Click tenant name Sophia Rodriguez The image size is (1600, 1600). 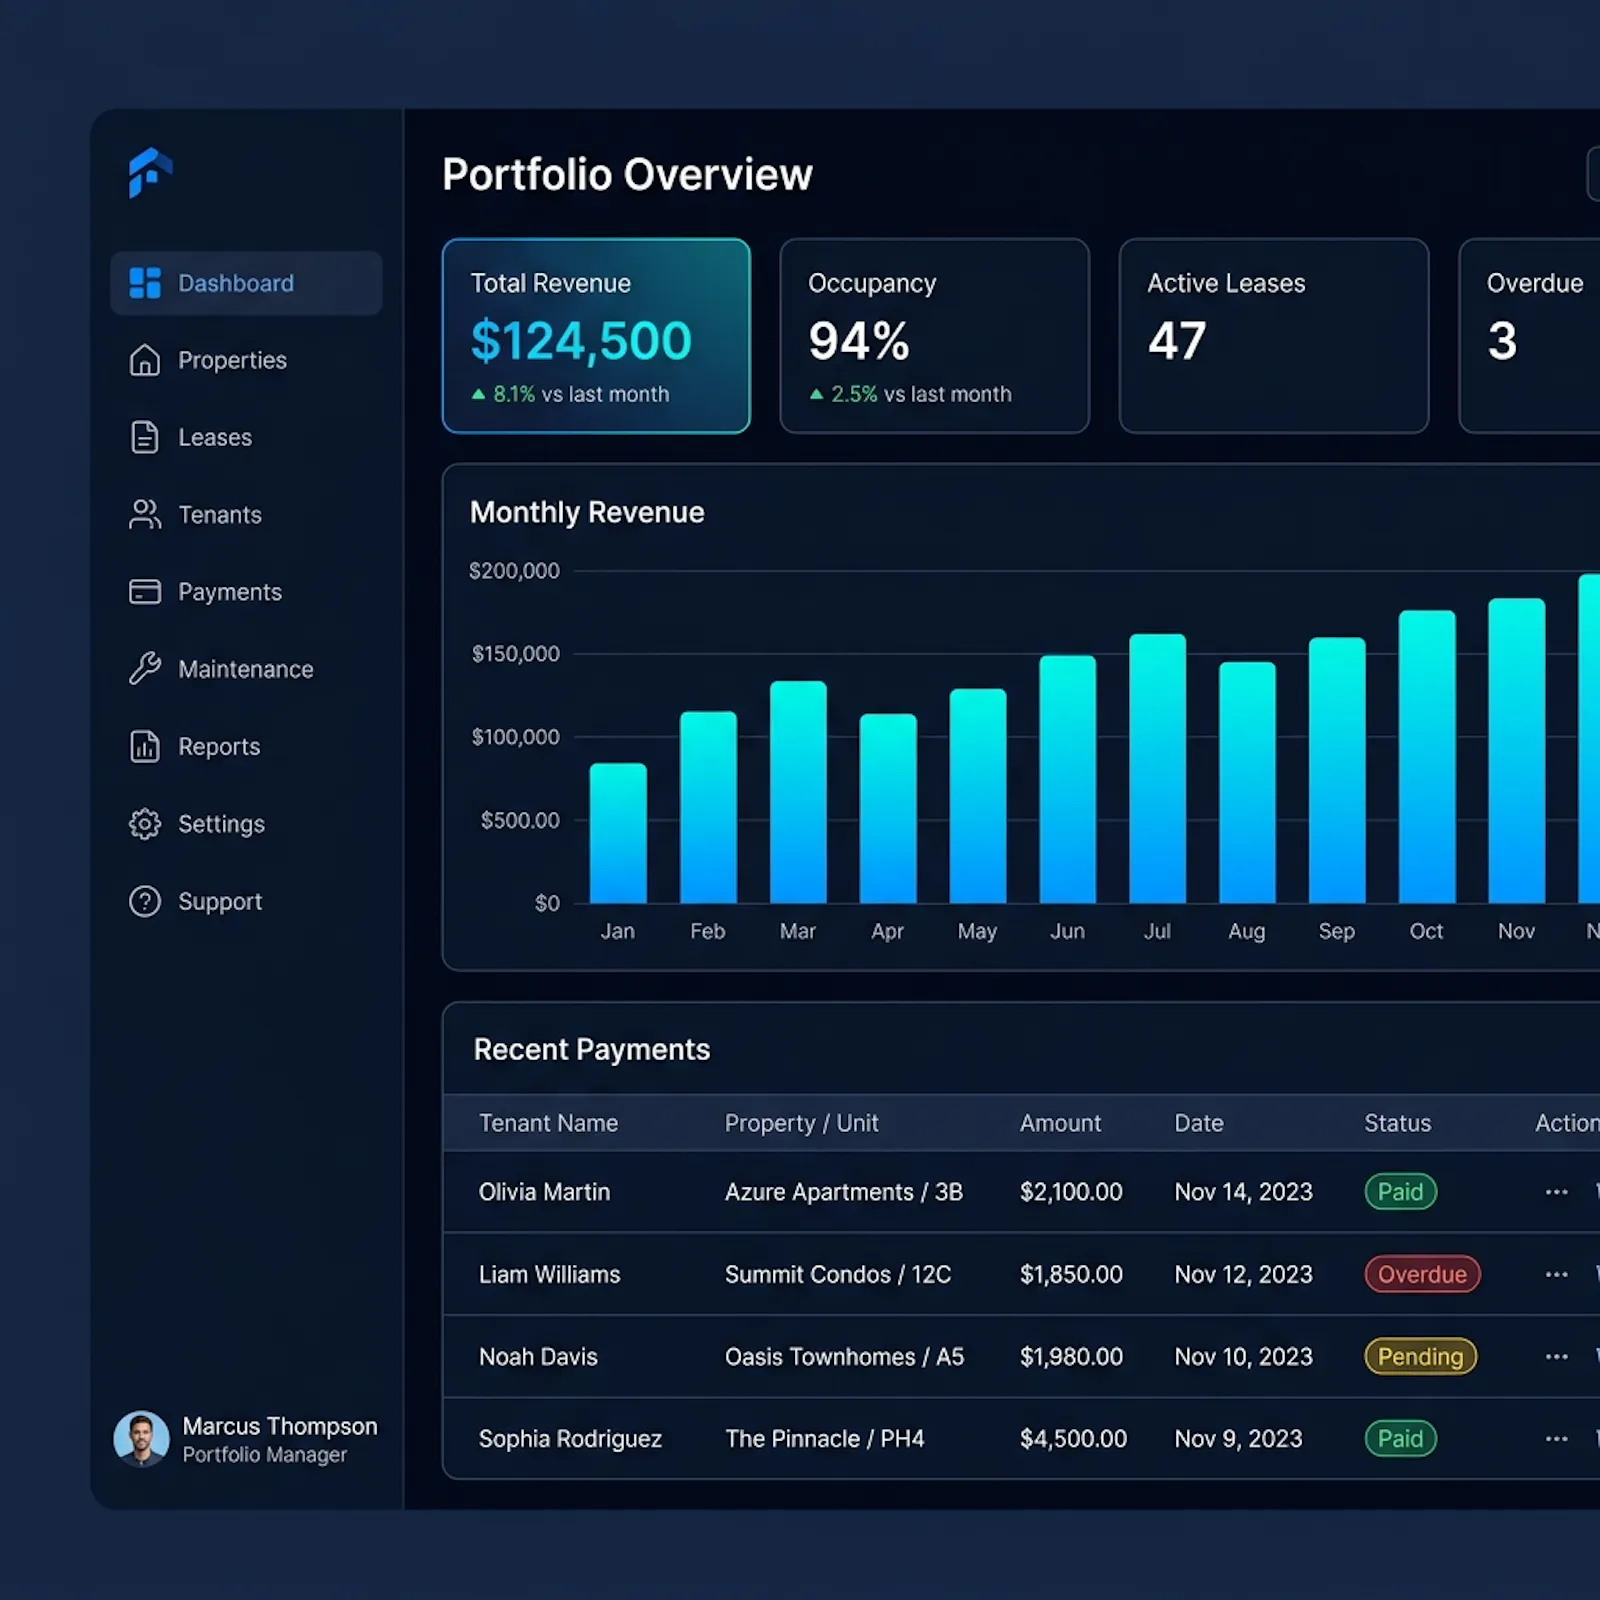click(x=570, y=1439)
